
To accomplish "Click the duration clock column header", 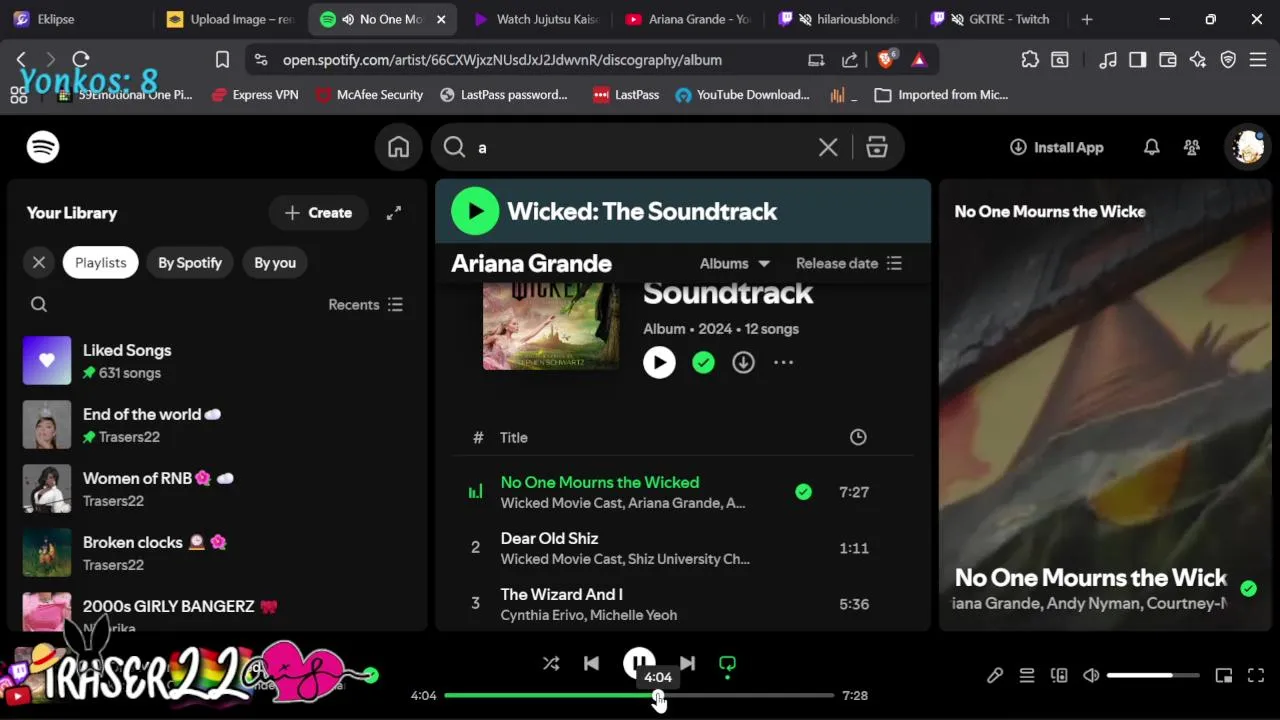I will coord(858,437).
